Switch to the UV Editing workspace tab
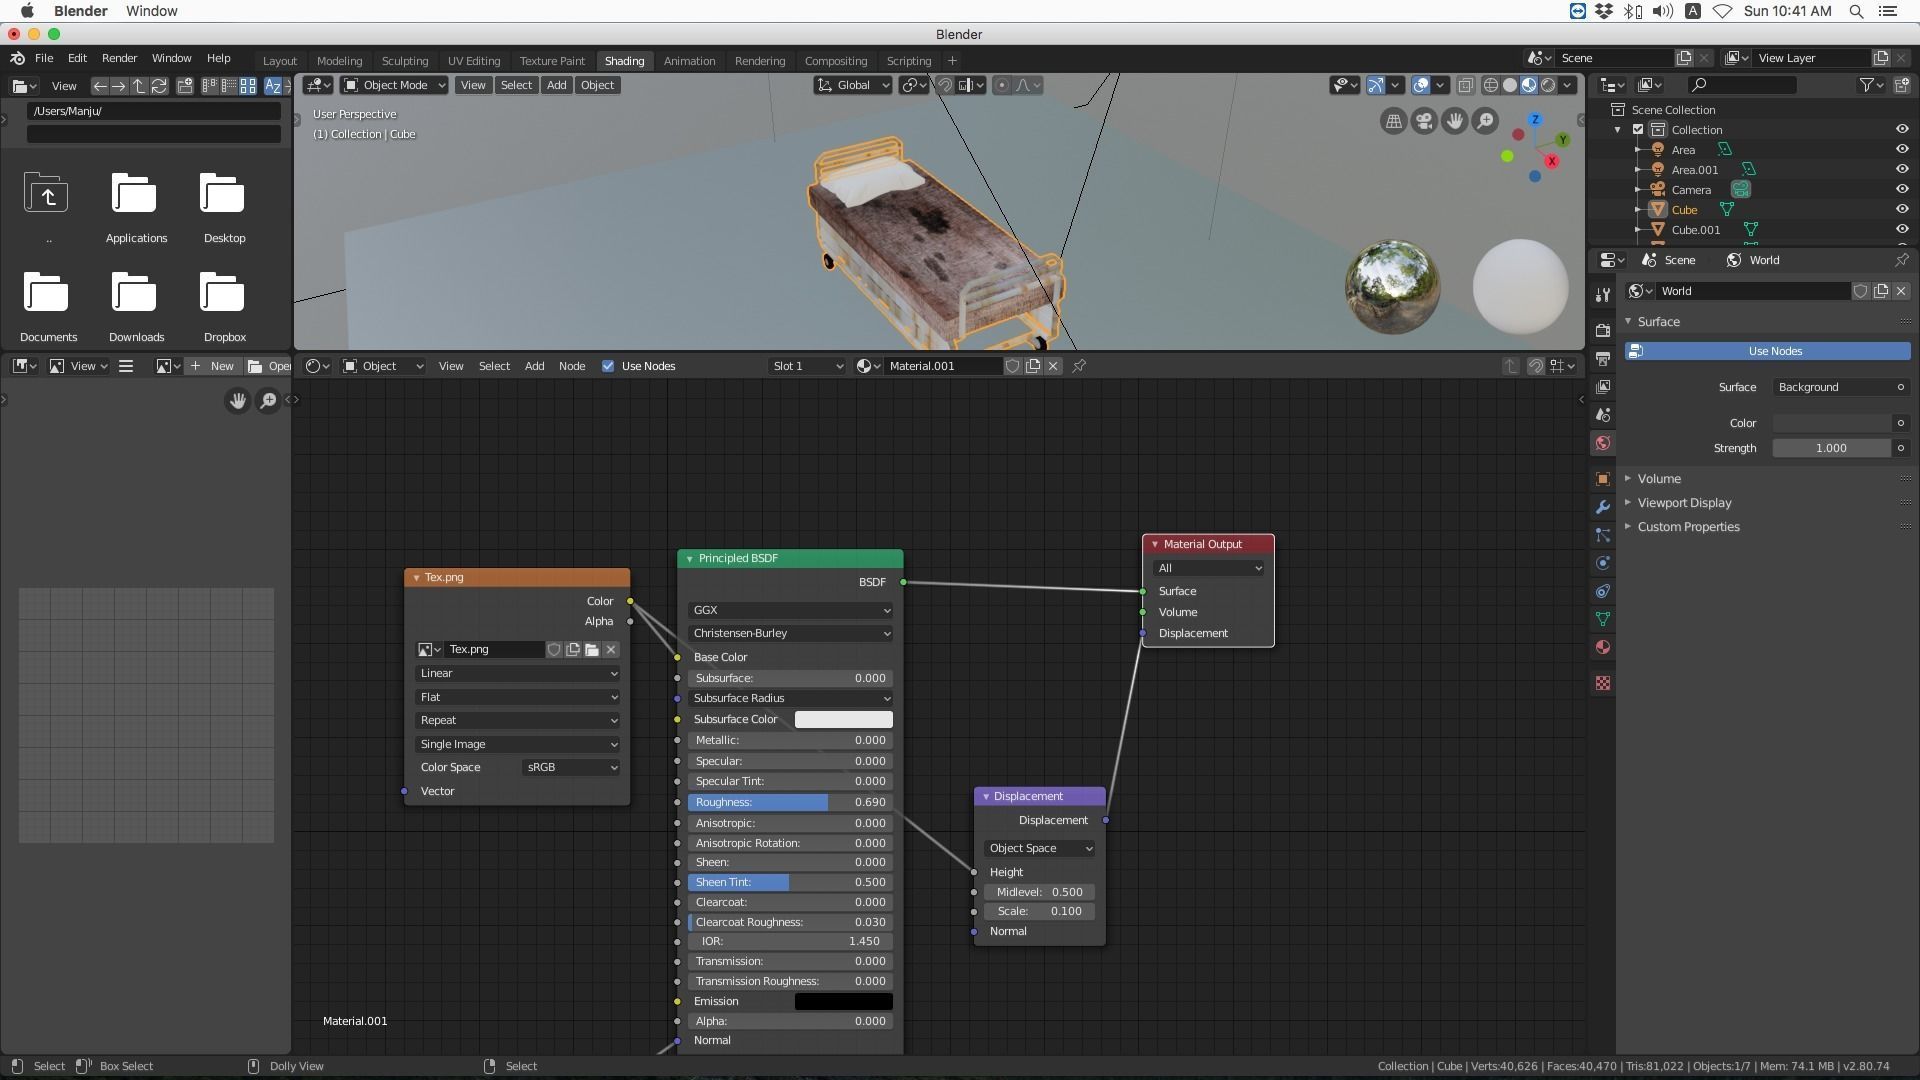This screenshot has height=1080, width=1920. click(x=473, y=61)
